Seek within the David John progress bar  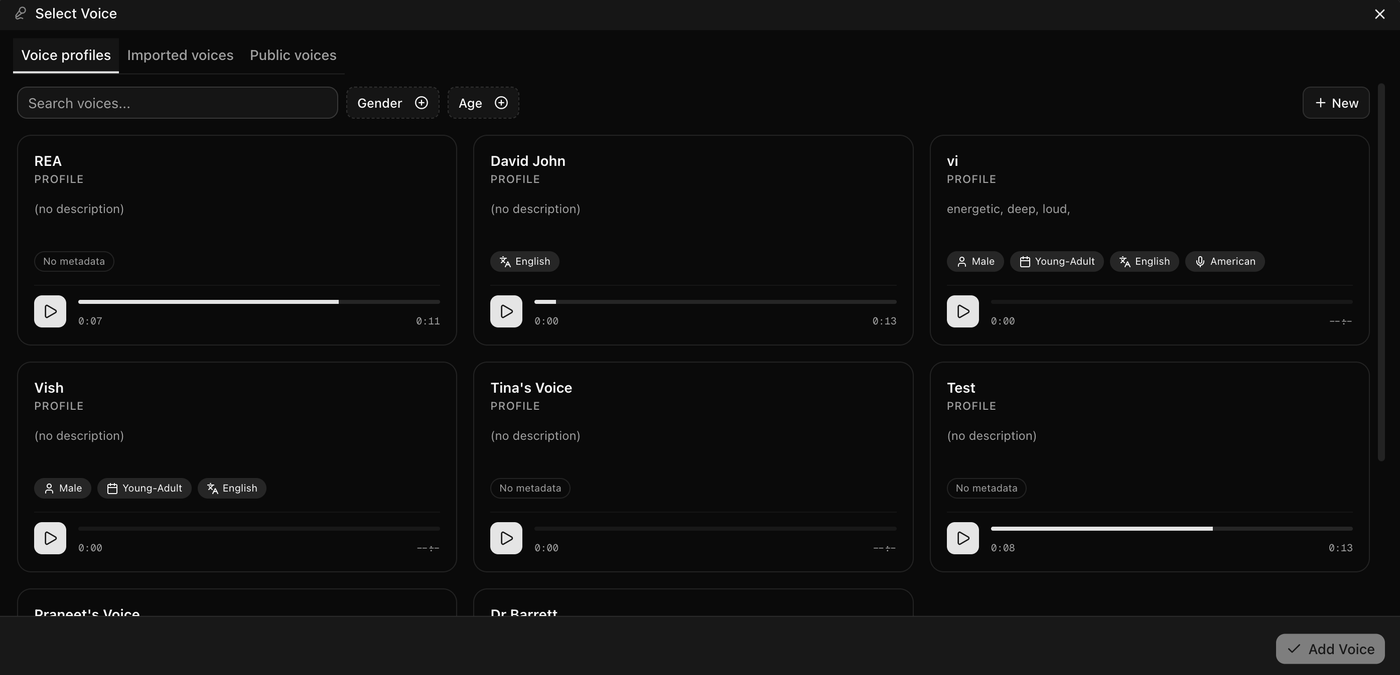click(715, 302)
